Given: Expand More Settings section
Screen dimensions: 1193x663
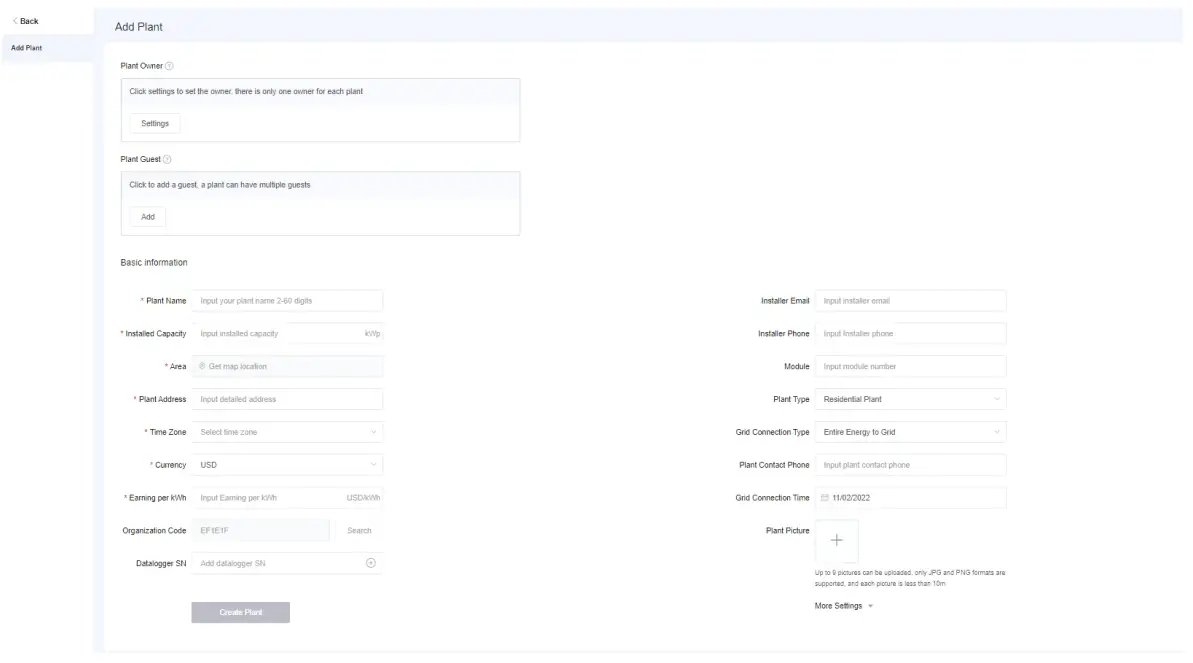Looking at the screenshot, I should coord(844,606).
